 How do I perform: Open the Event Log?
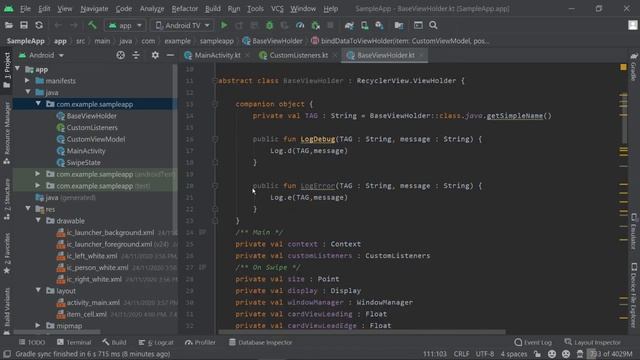[x=533, y=342]
